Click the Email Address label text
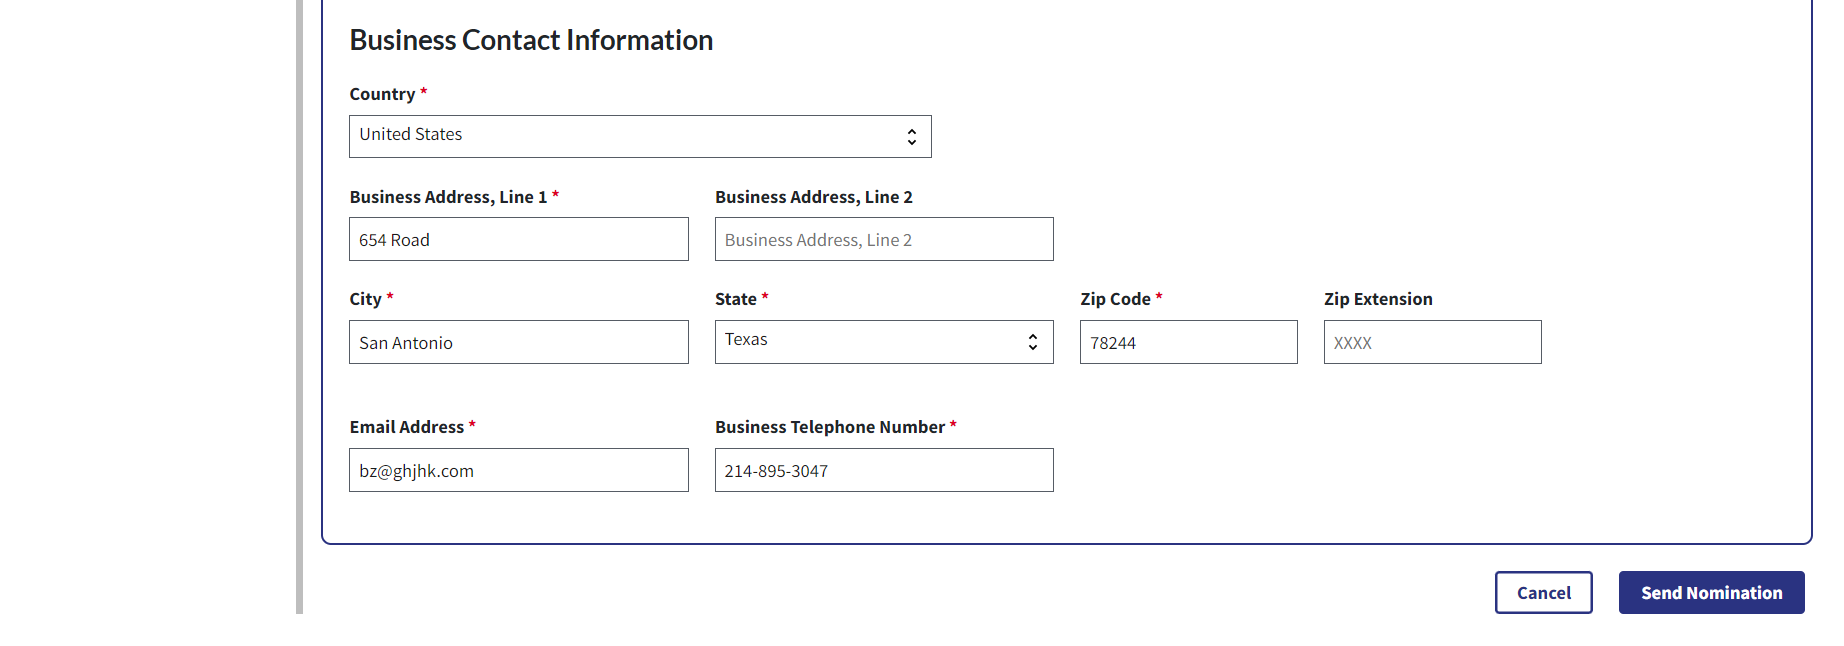 click(406, 427)
